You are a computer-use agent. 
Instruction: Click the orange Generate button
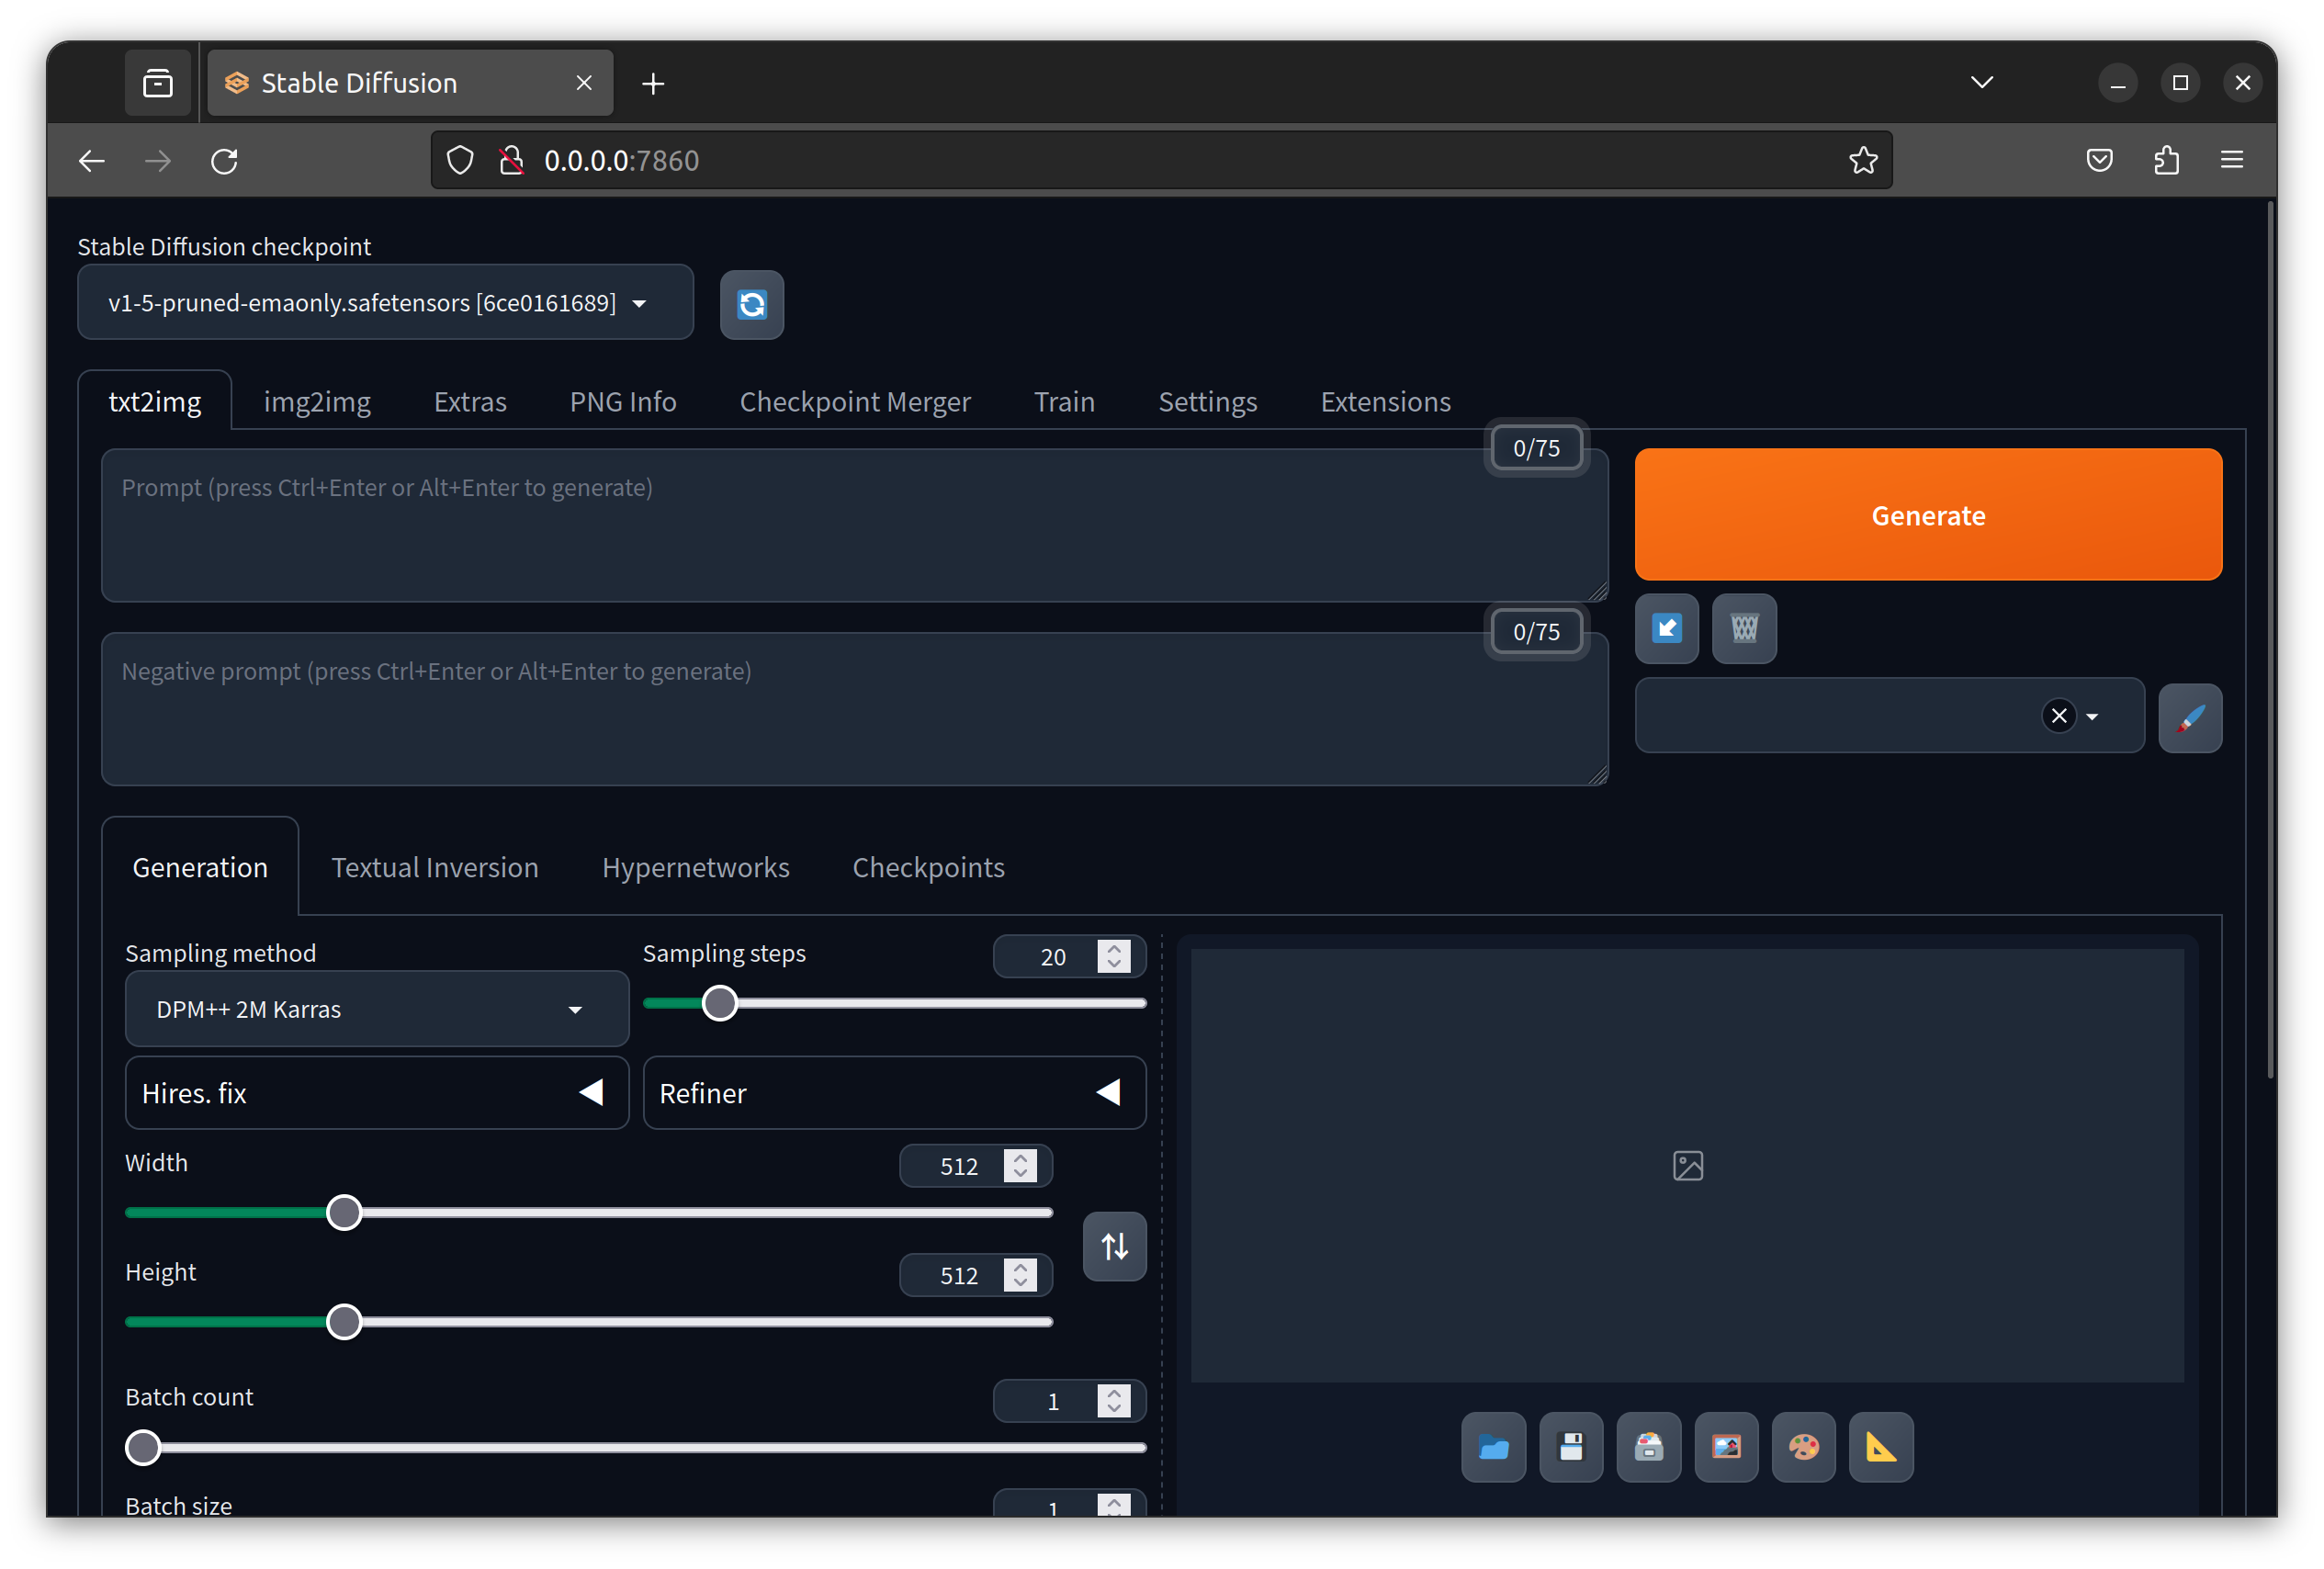(1927, 514)
